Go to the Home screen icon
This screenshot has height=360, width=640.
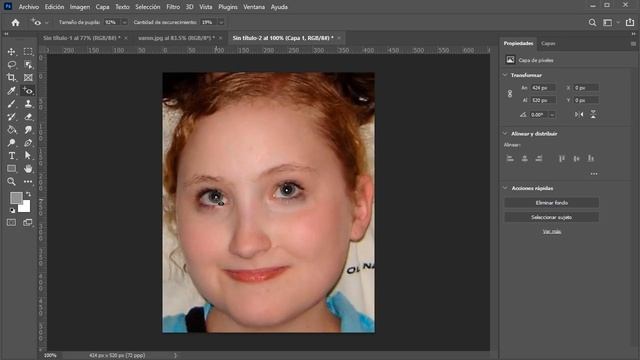(x=16, y=22)
